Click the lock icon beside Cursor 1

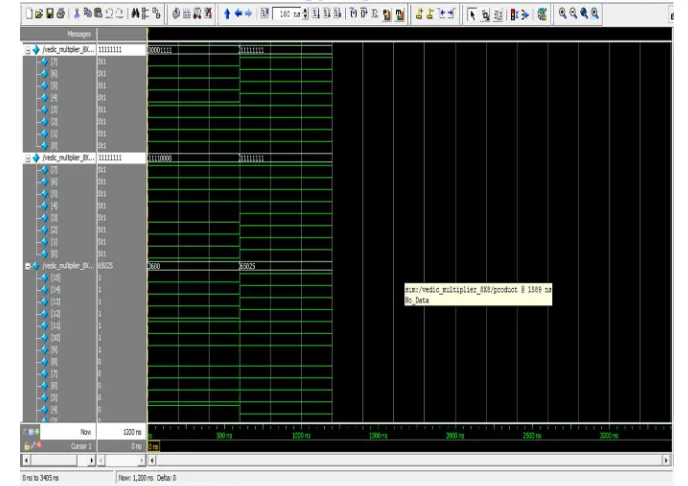[x=27, y=446]
